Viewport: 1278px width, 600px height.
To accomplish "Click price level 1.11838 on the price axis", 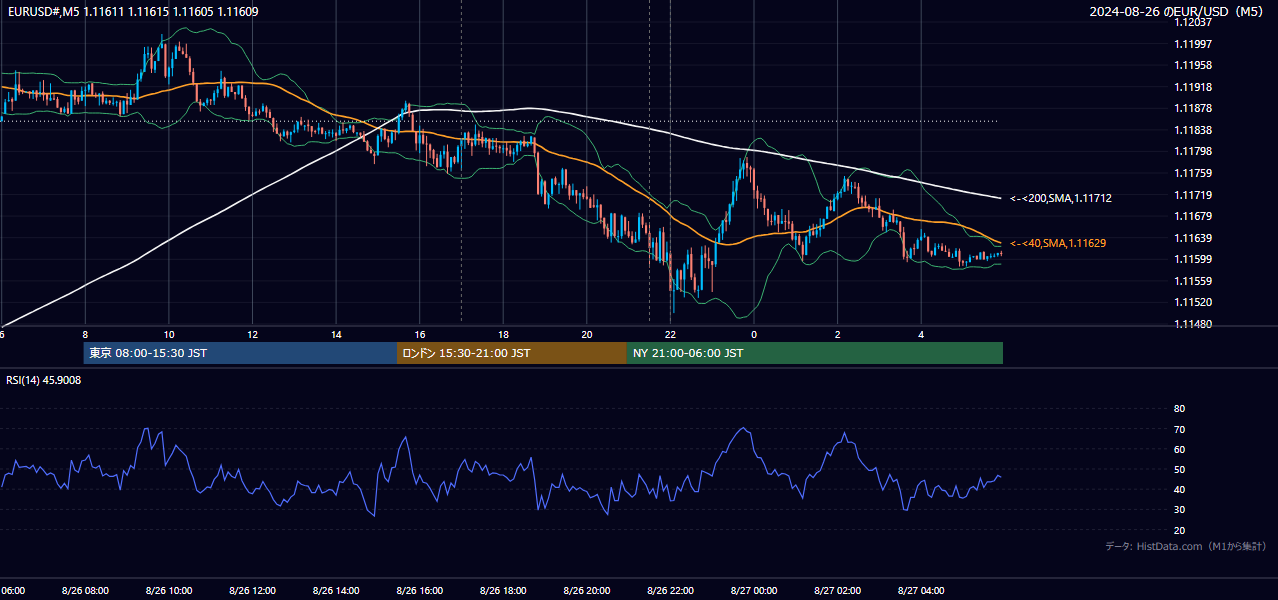I will [x=1193, y=130].
